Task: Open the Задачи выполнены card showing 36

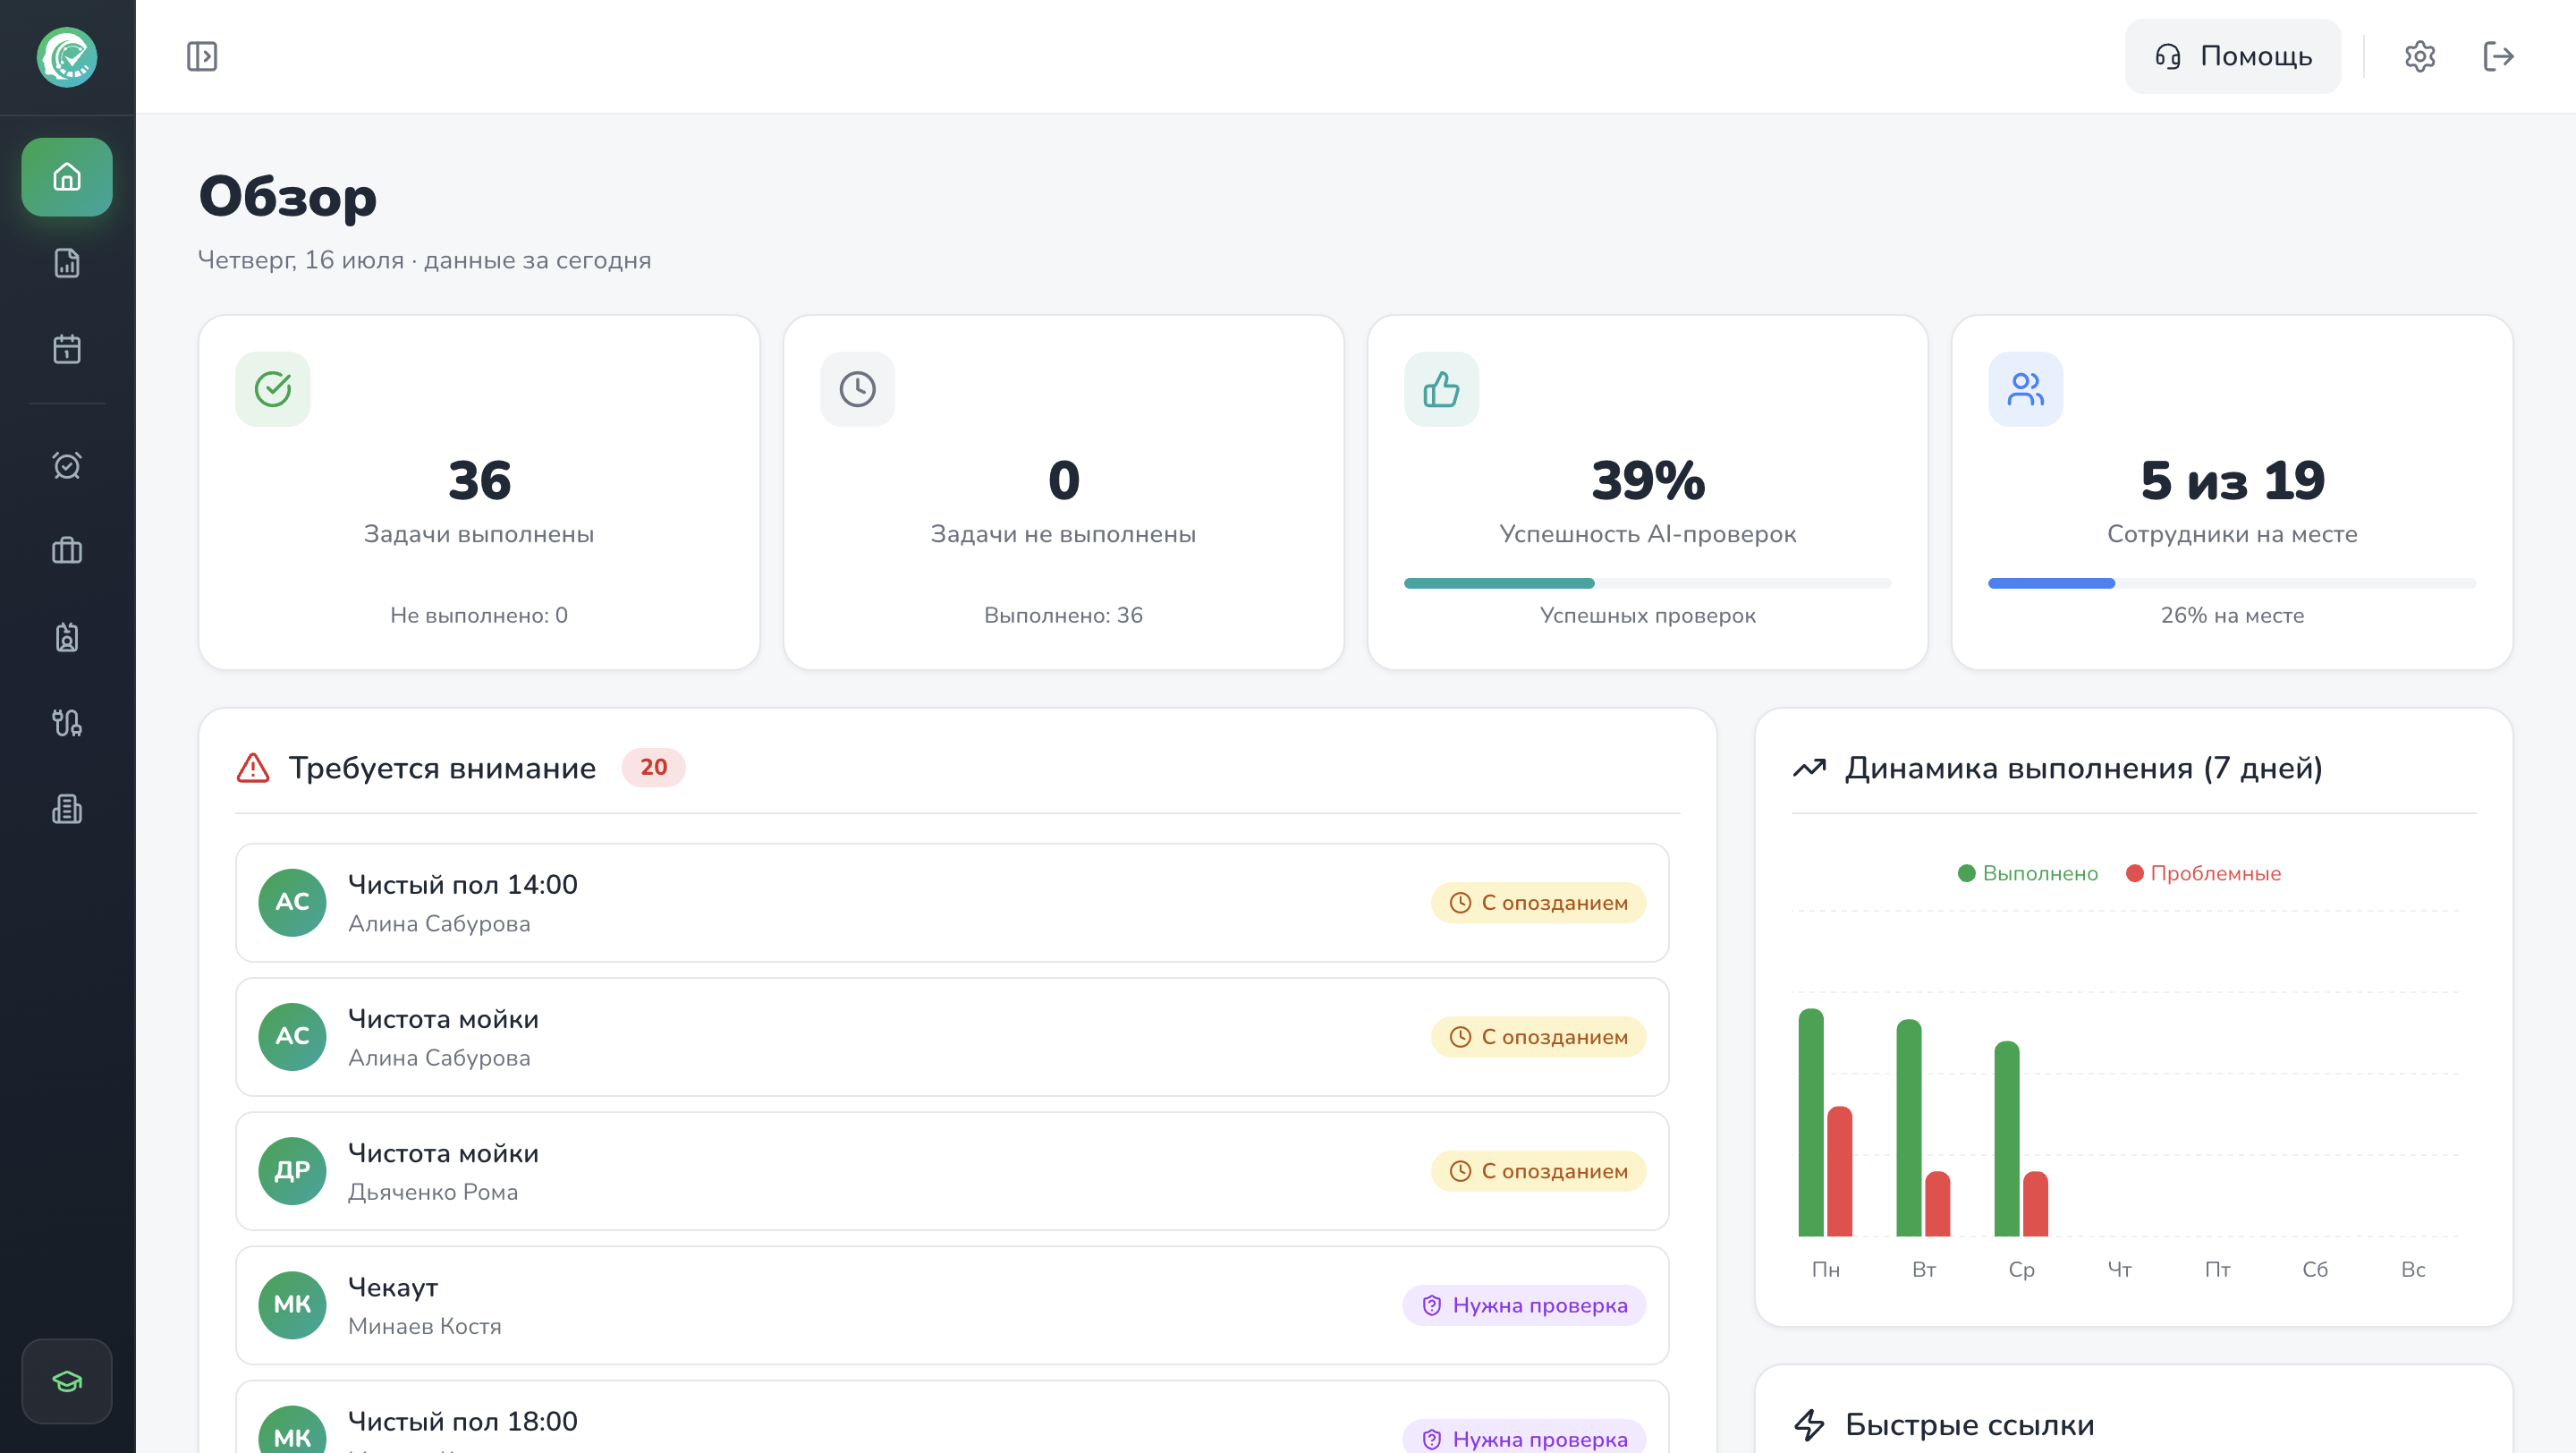Action: coord(479,492)
